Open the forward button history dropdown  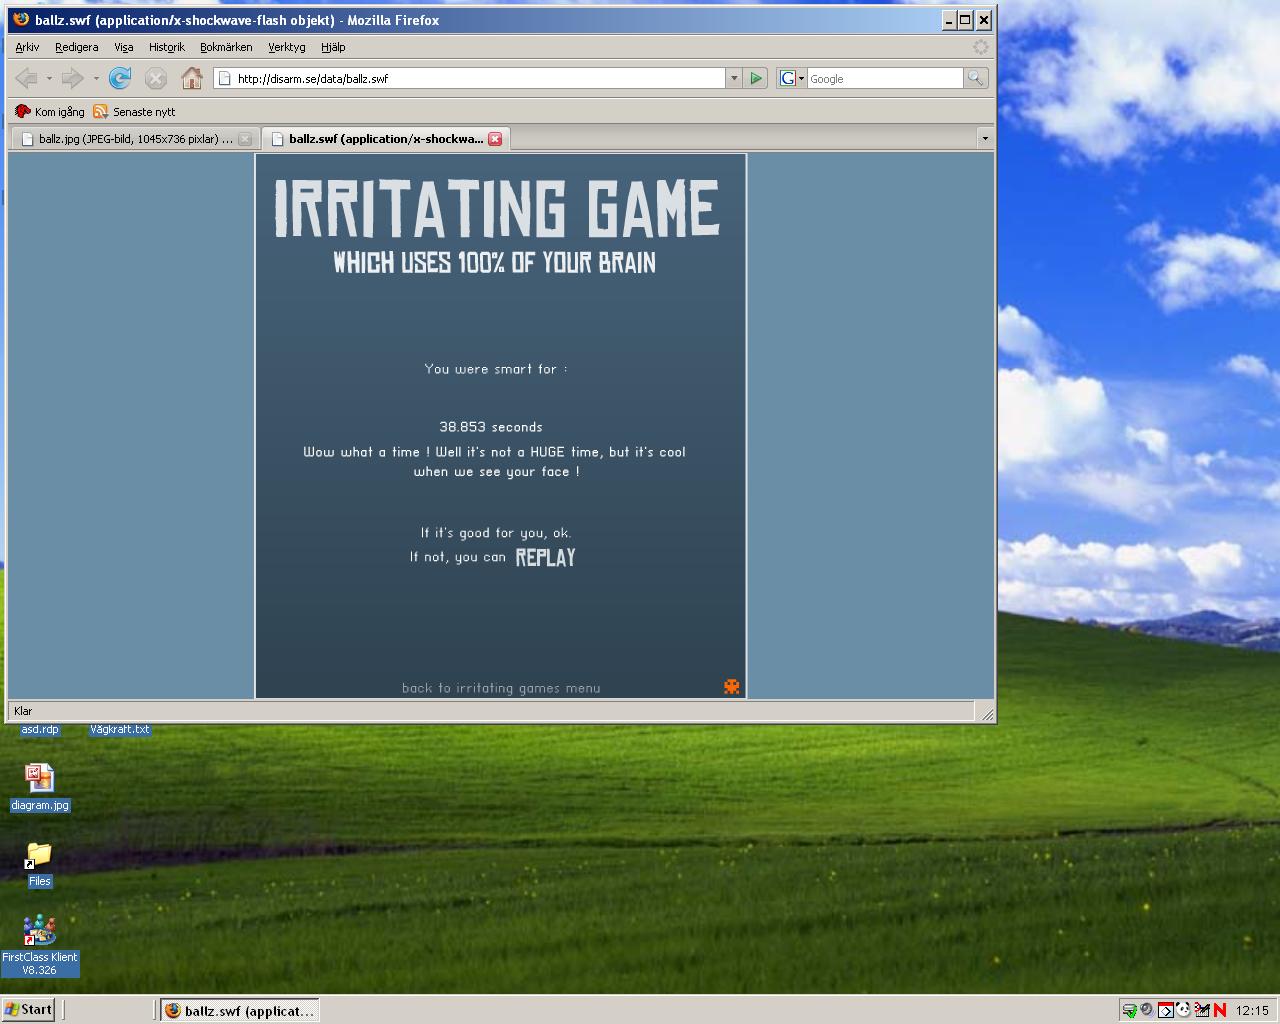click(x=96, y=78)
